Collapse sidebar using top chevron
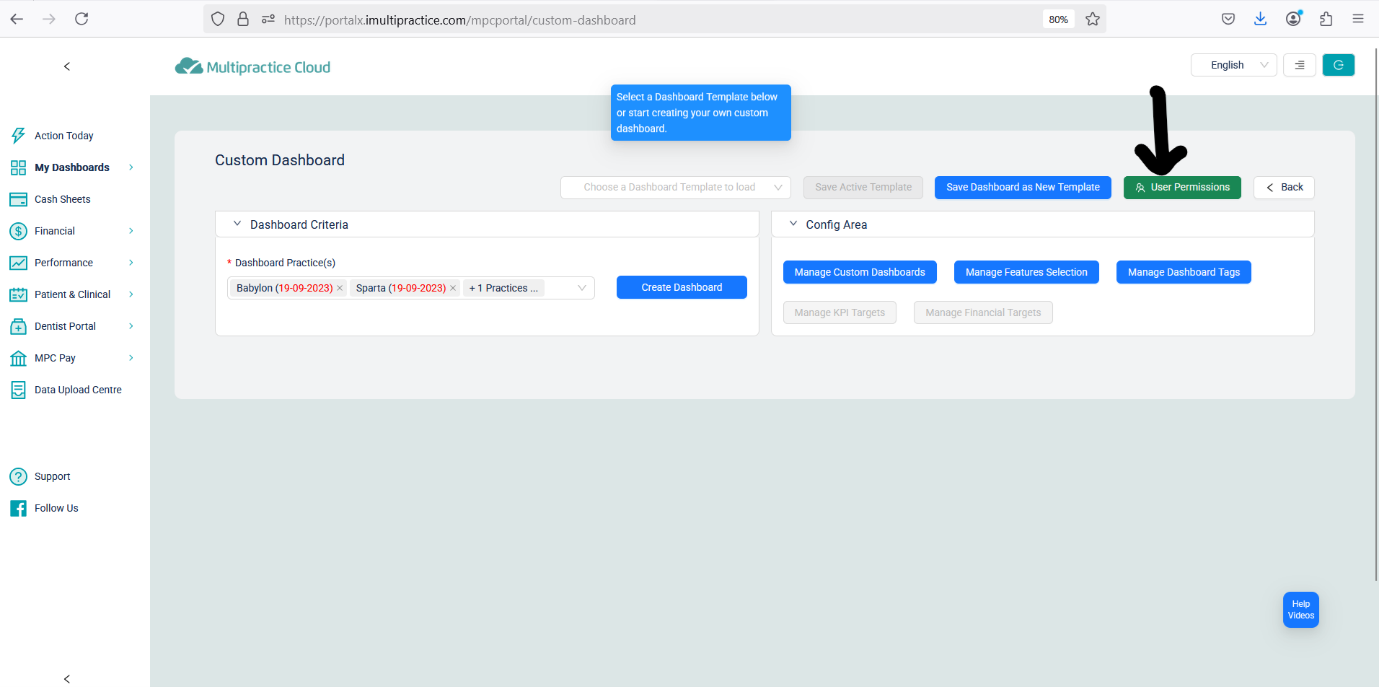Viewport: 1379px width, 687px height. tap(67, 66)
